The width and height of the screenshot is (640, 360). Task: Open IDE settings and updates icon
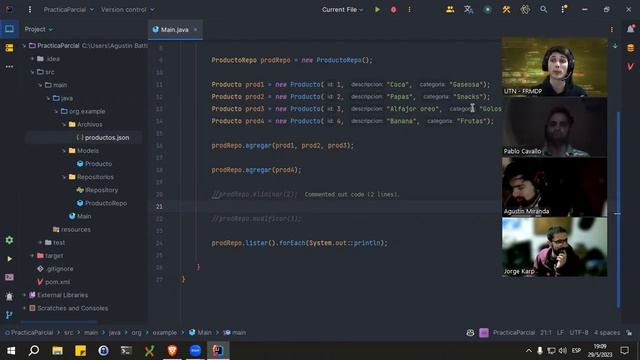pyautogui.click(x=564, y=9)
